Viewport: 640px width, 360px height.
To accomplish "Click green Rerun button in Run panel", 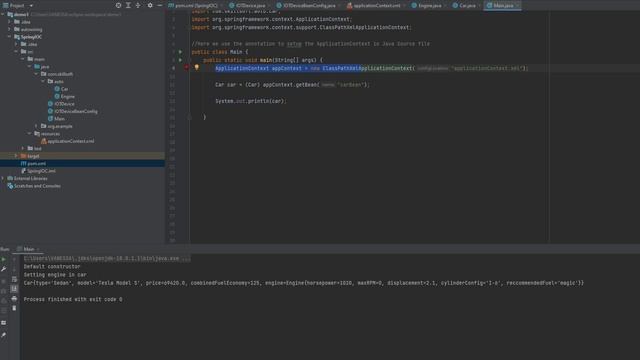I will click(4, 259).
